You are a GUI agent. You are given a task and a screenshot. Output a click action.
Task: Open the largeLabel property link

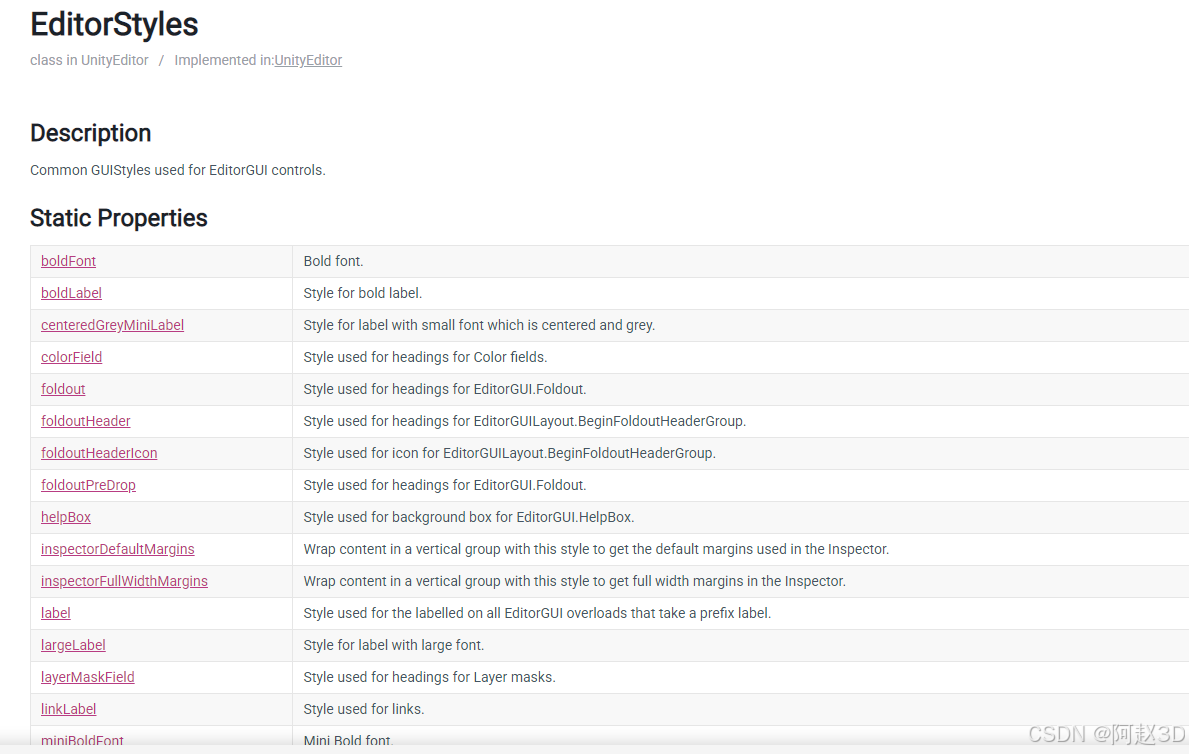(x=73, y=645)
